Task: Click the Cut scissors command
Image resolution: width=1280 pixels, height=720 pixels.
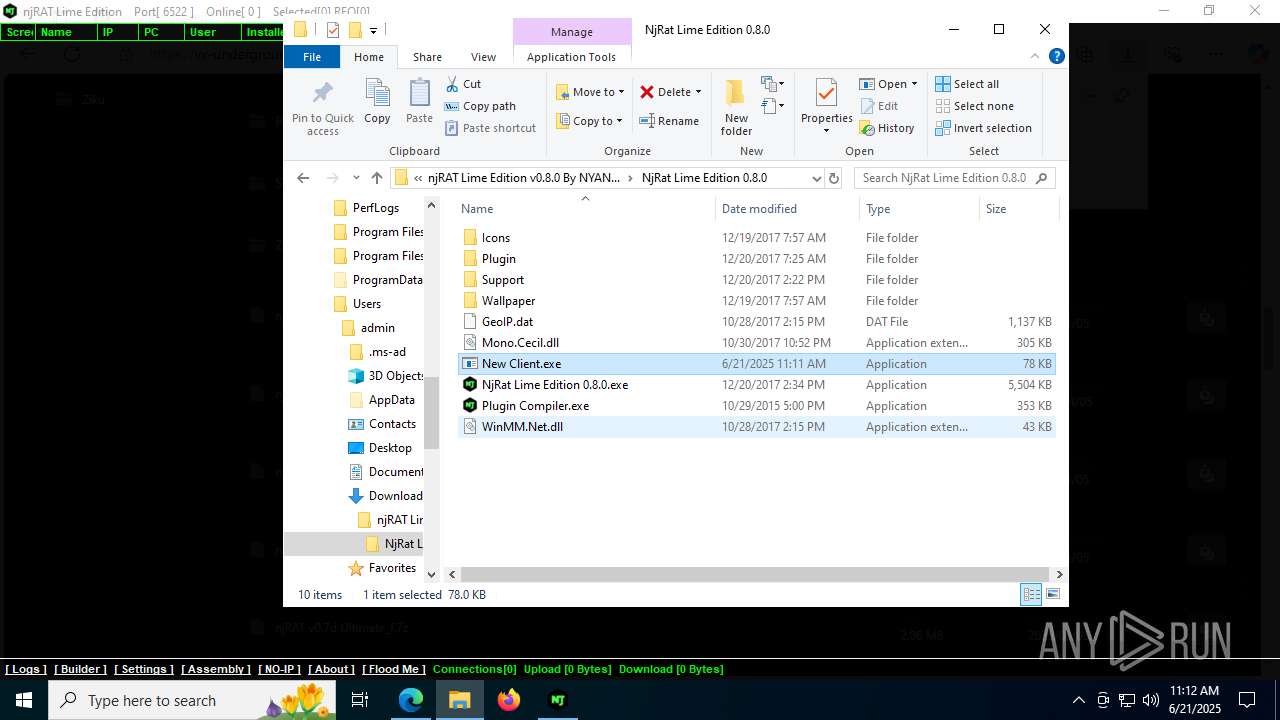Action: (463, 84)
